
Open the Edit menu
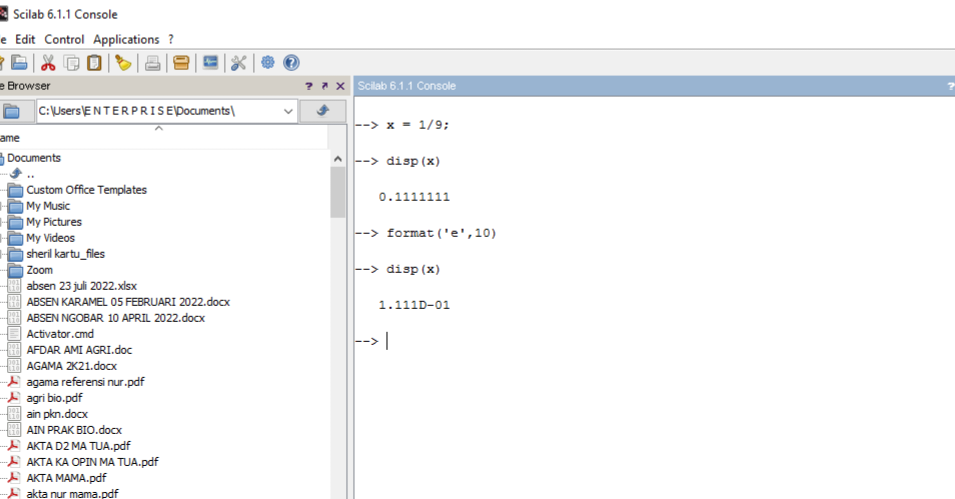click(x=25, y=39)
